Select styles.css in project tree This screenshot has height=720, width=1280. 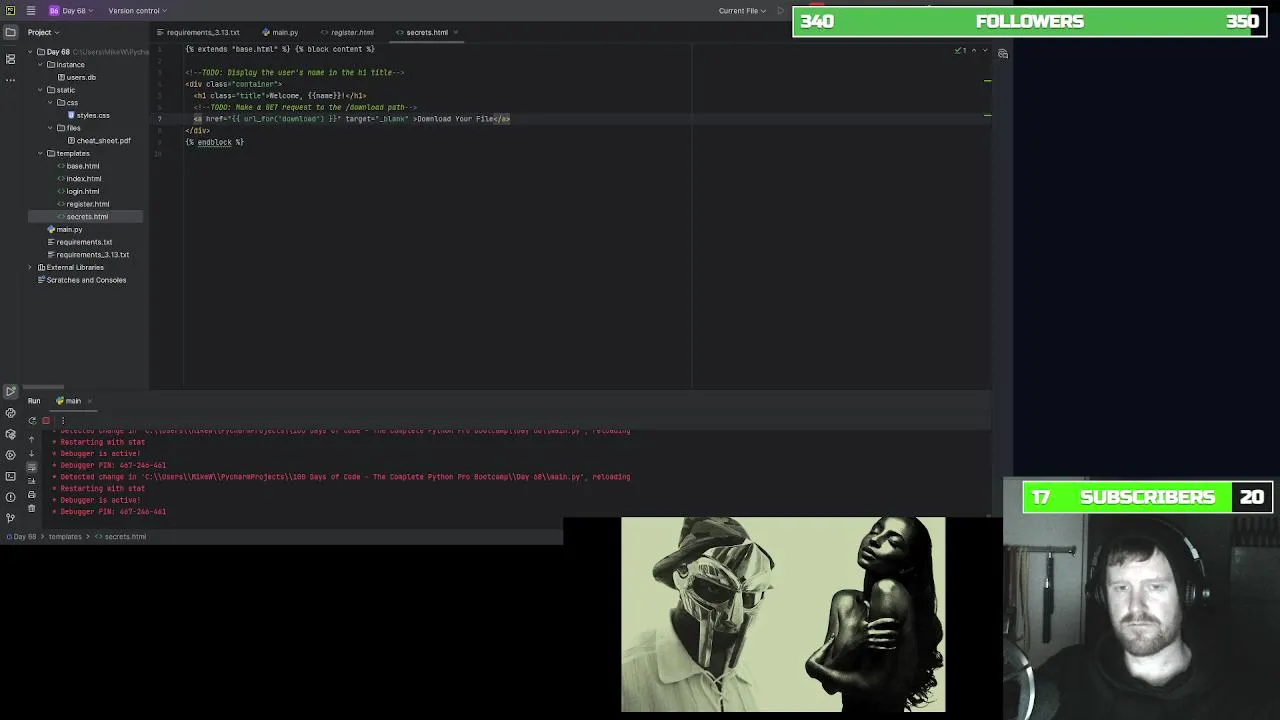tap(88, 115)
